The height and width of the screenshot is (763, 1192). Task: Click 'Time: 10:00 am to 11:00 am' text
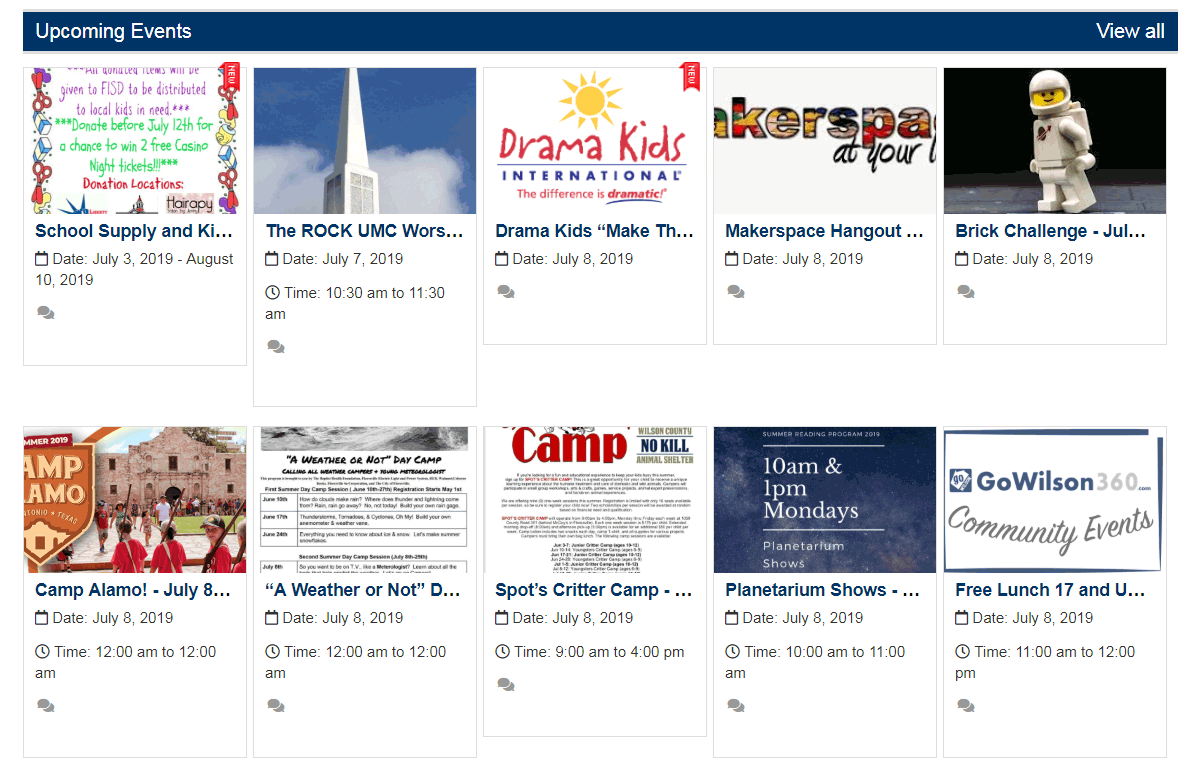pos(816,662)
